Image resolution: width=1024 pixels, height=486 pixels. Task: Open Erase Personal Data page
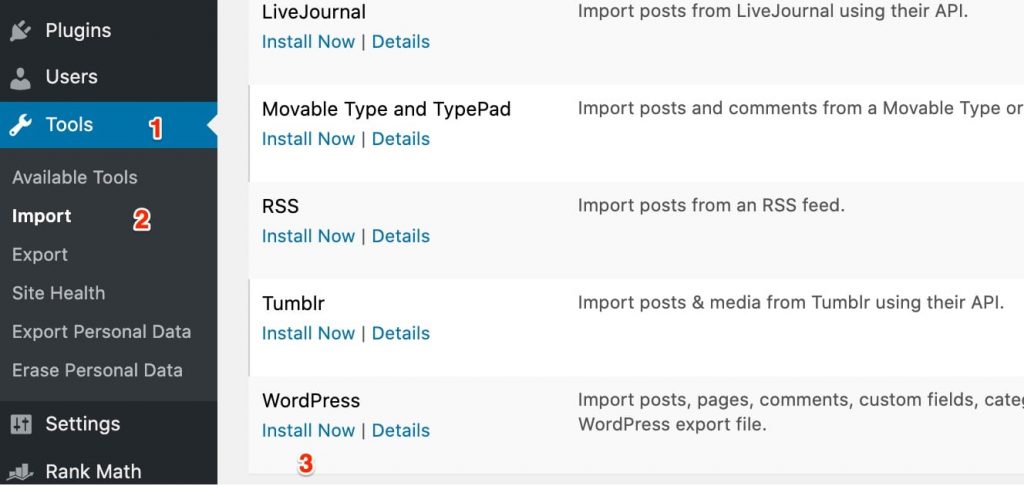97,370
